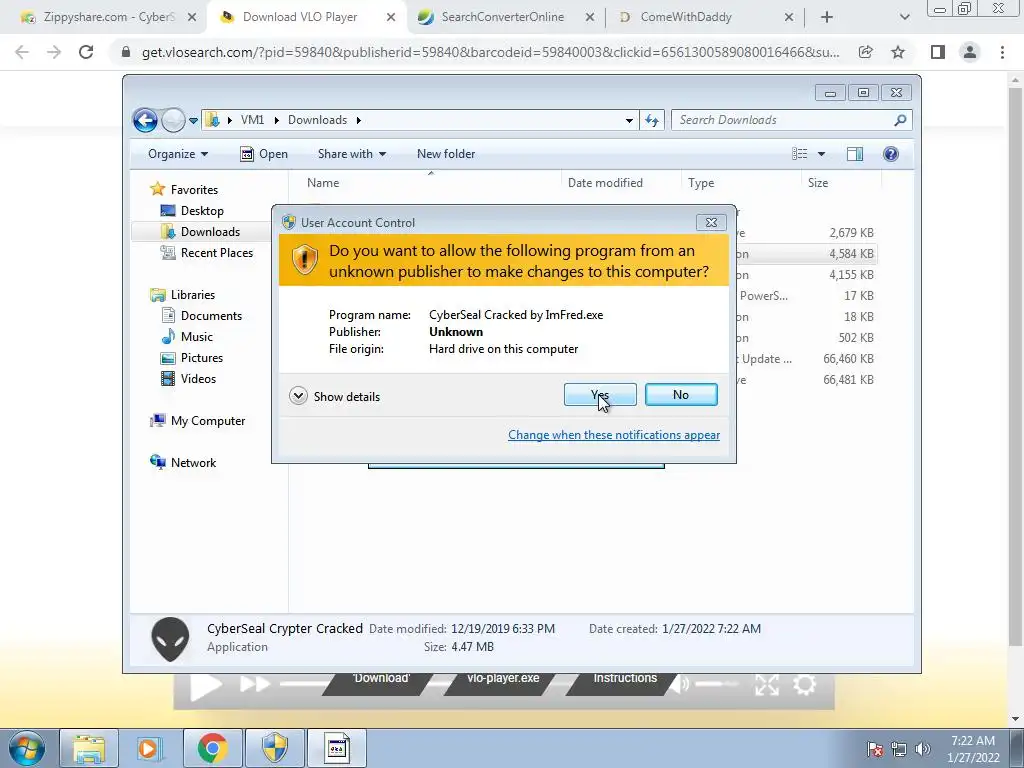Select Network in navigation pane
Image resolution: width=1024 pixels, height=768 pixels.
click(193, 463)
